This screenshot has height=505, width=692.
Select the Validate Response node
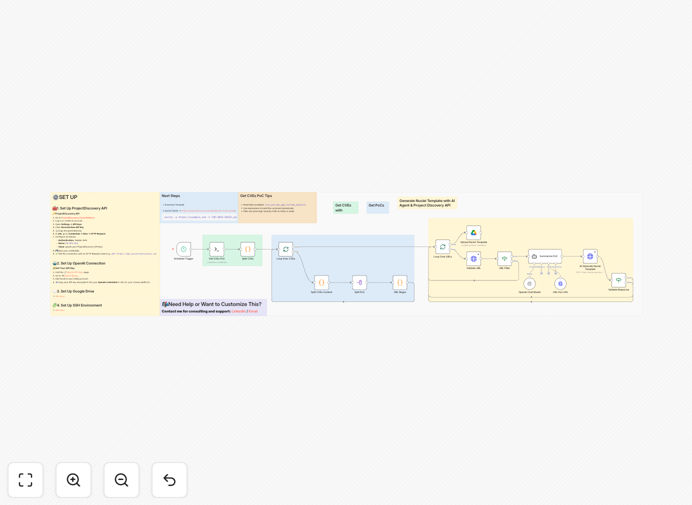[x=619, y=280]
